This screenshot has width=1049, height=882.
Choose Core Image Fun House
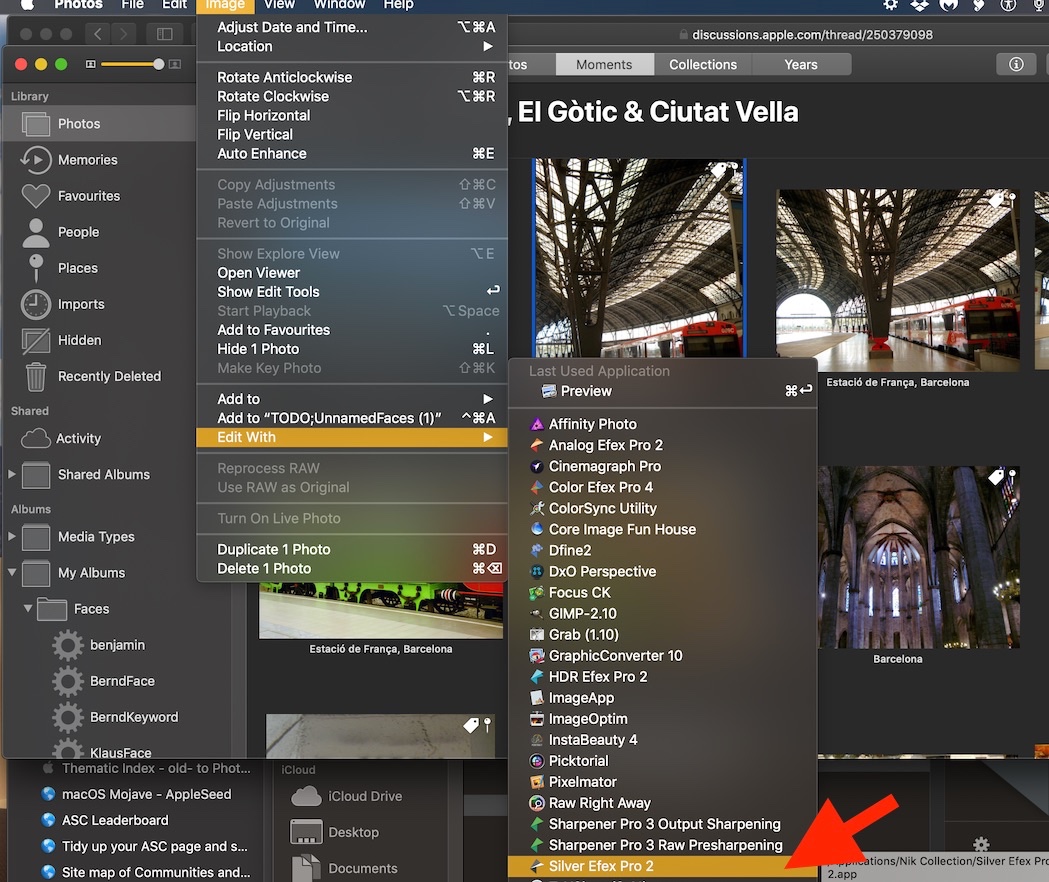point(662,529)
